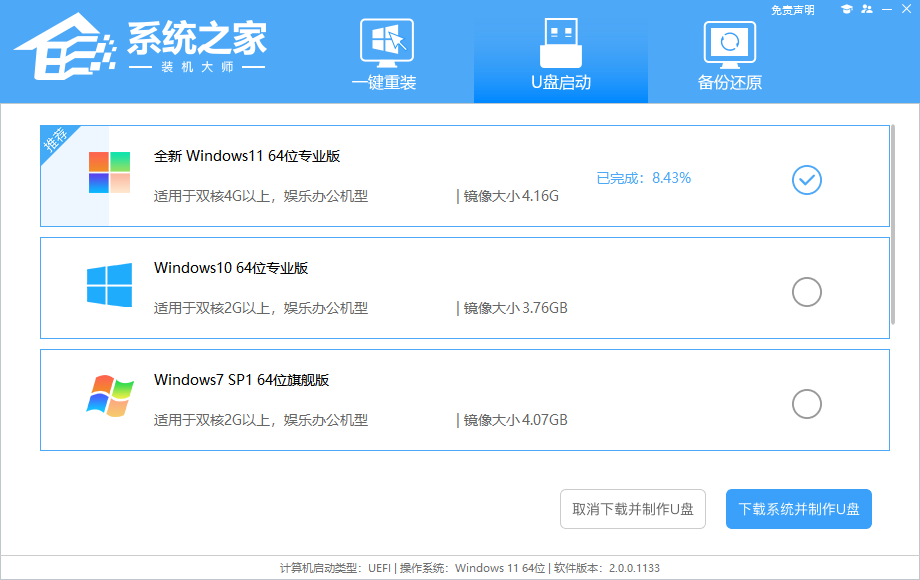Viewport: 920px width, 580px height.
Task: Select the Windows 7 SP1 radio button
Action: pos(806,404)
